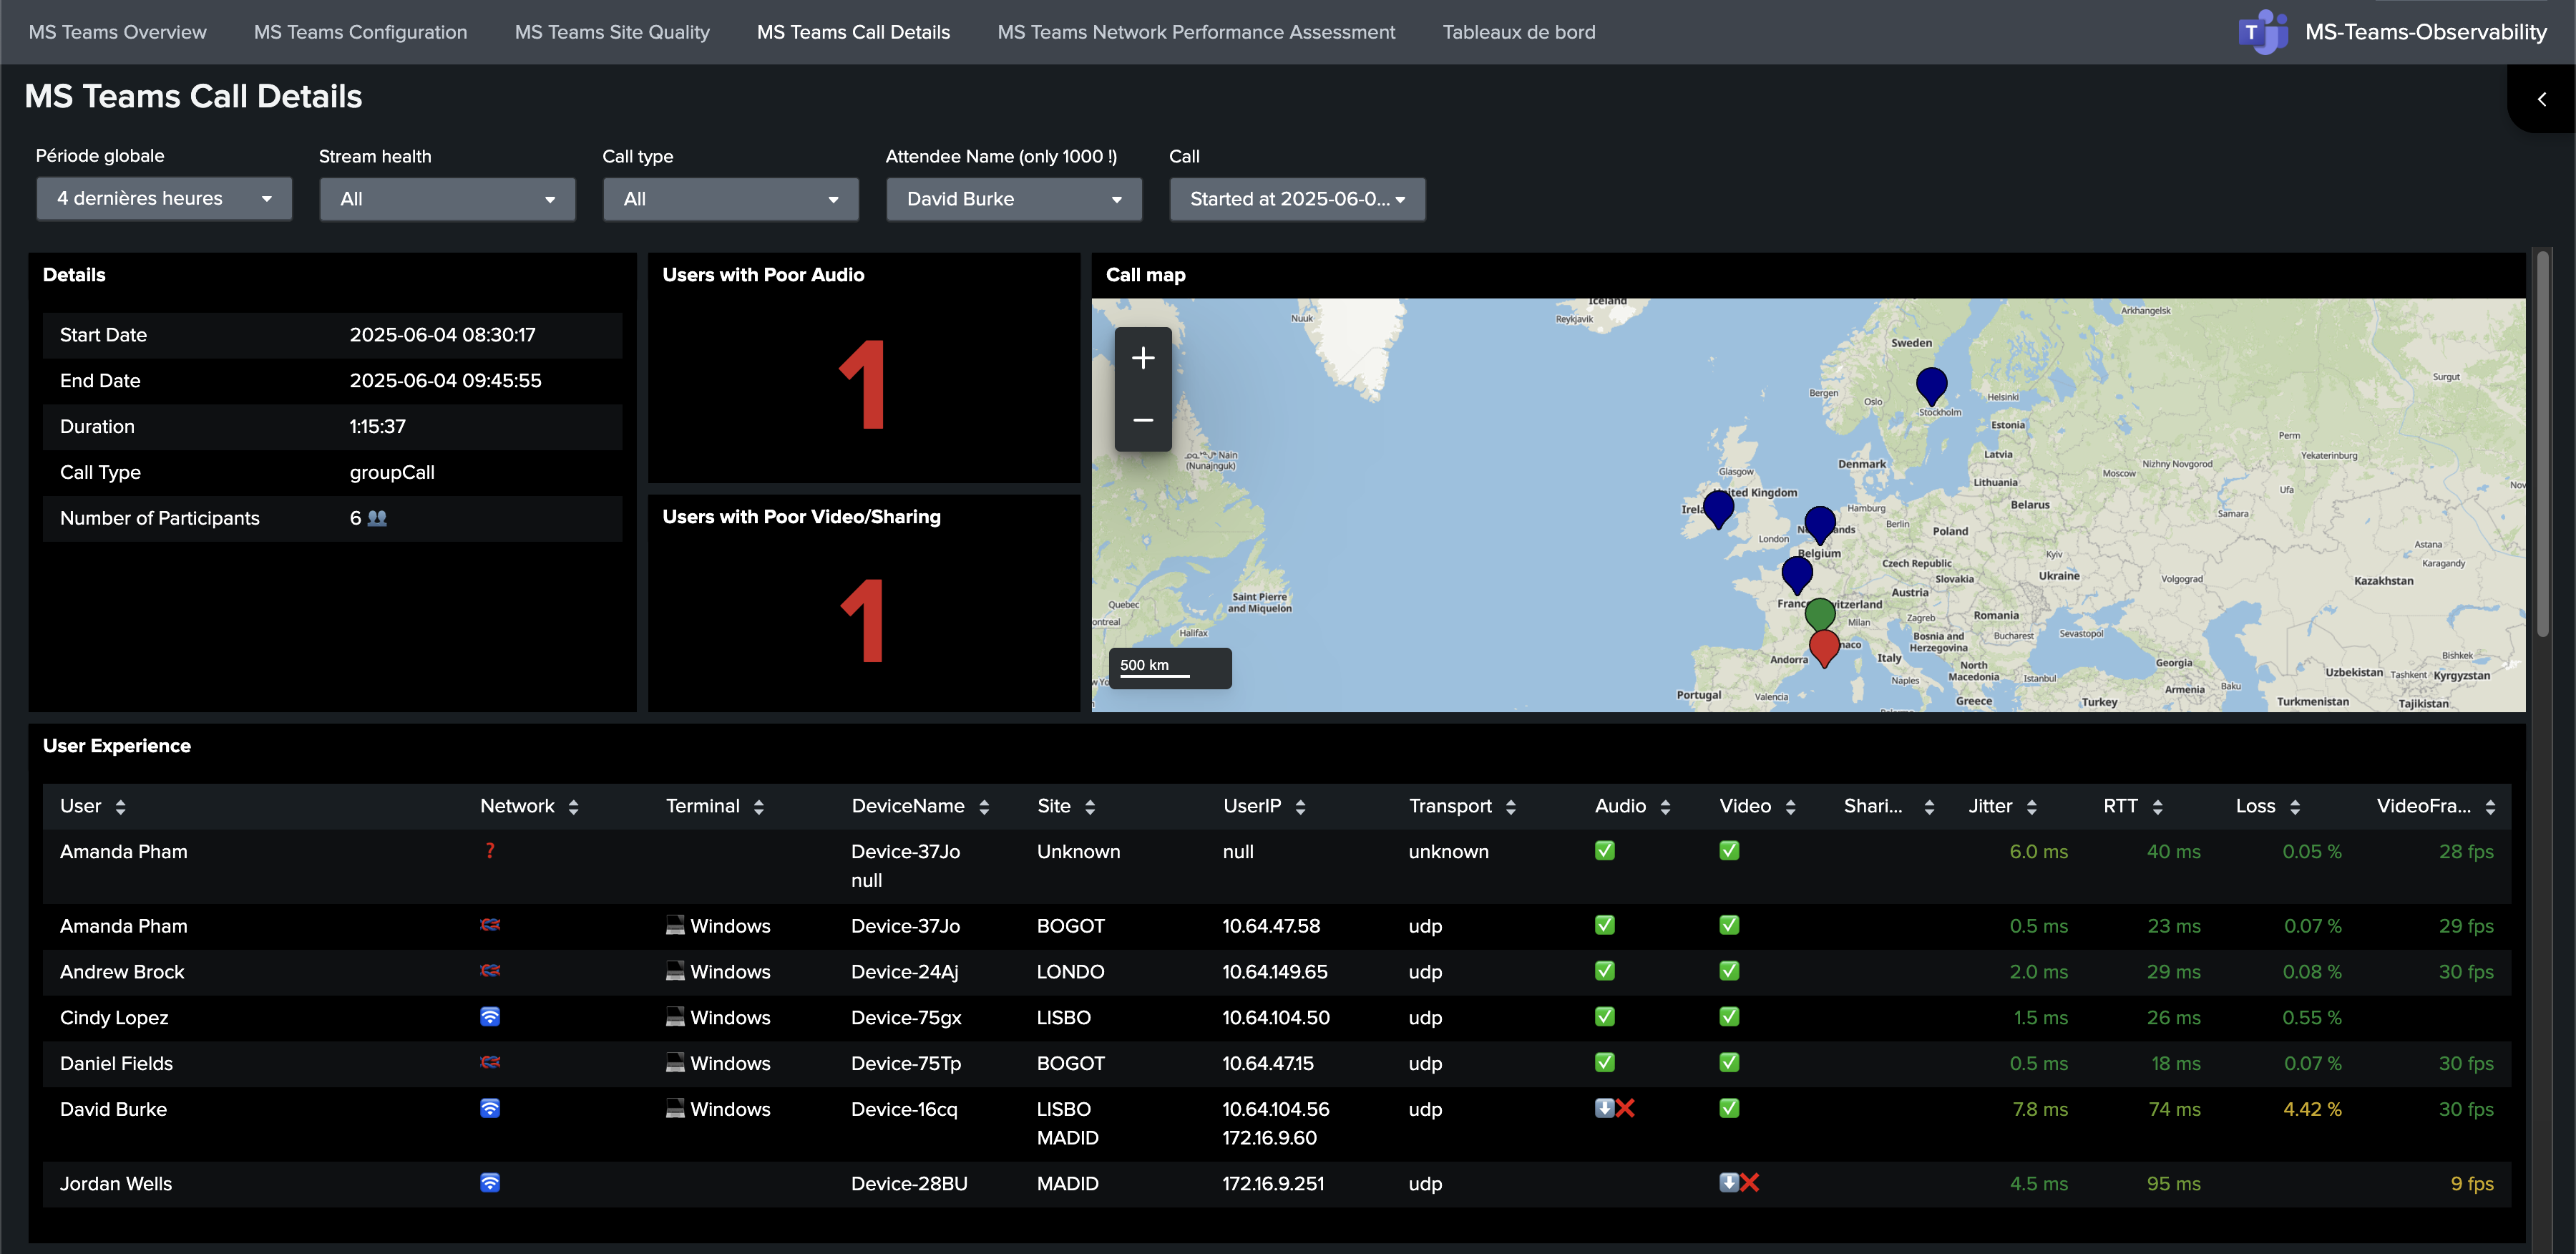2576x1254 pixels.
Task: Open the Attendee Name dropdown showing David Burke
Action: 1013,198
